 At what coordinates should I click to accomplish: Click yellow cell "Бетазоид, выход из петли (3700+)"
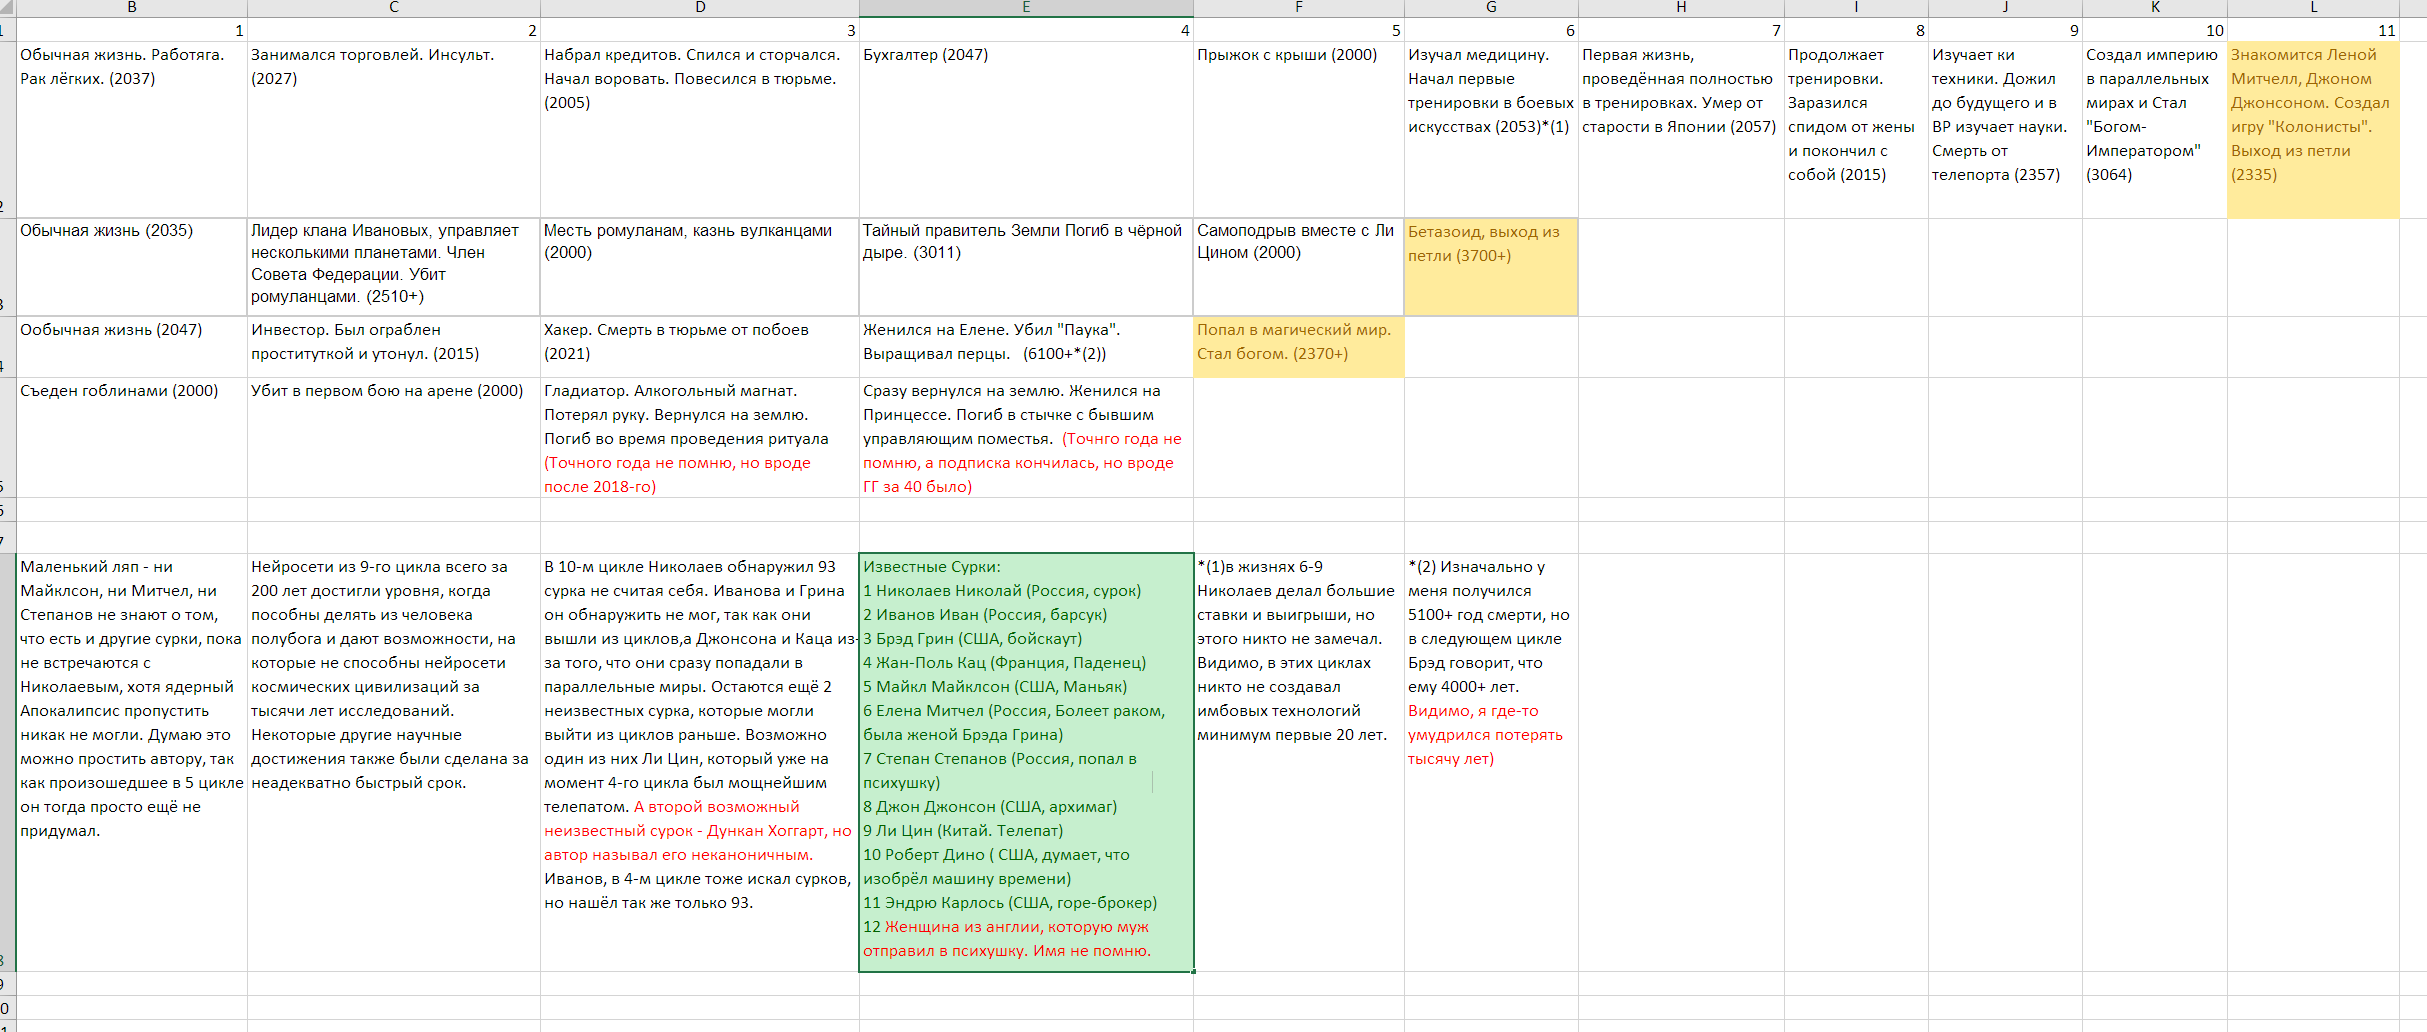click(1491, 267)
